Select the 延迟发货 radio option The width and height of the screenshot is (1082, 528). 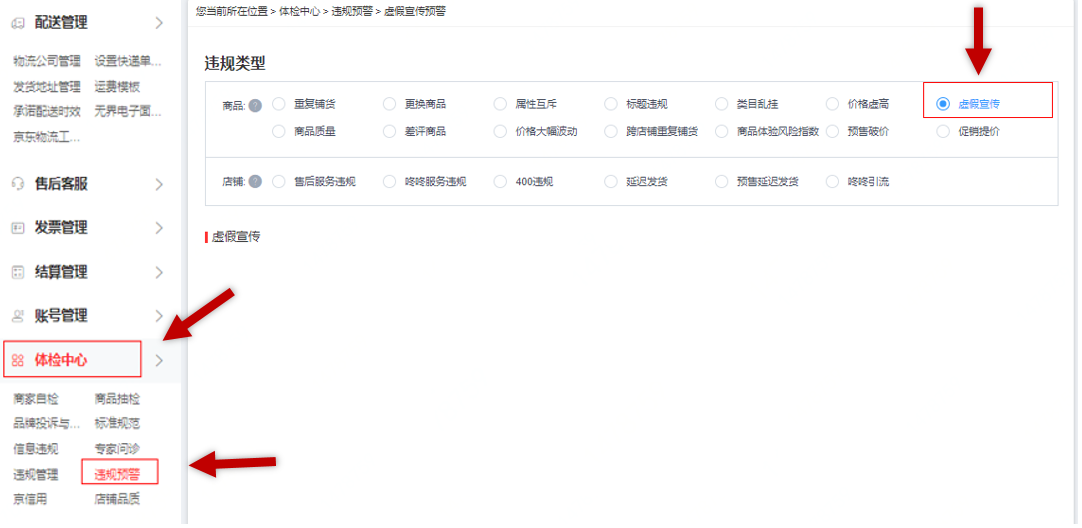(611, 182)
